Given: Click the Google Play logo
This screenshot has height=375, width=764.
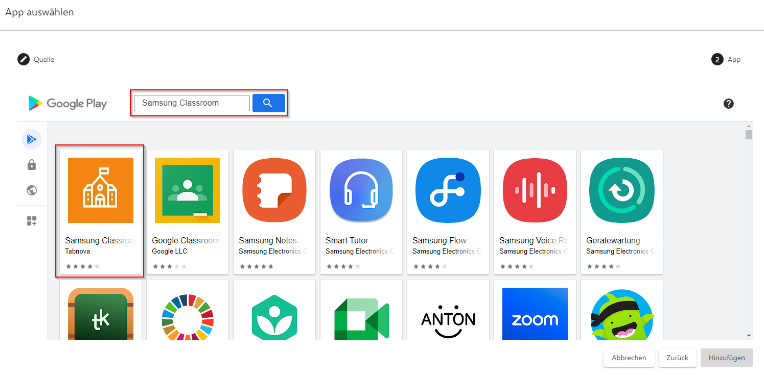Looking at the screenshot, I should 67,103.
